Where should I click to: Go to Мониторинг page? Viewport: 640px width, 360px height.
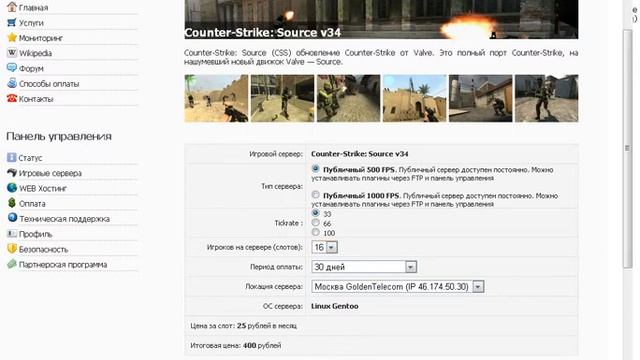click(x=41, y=38)
